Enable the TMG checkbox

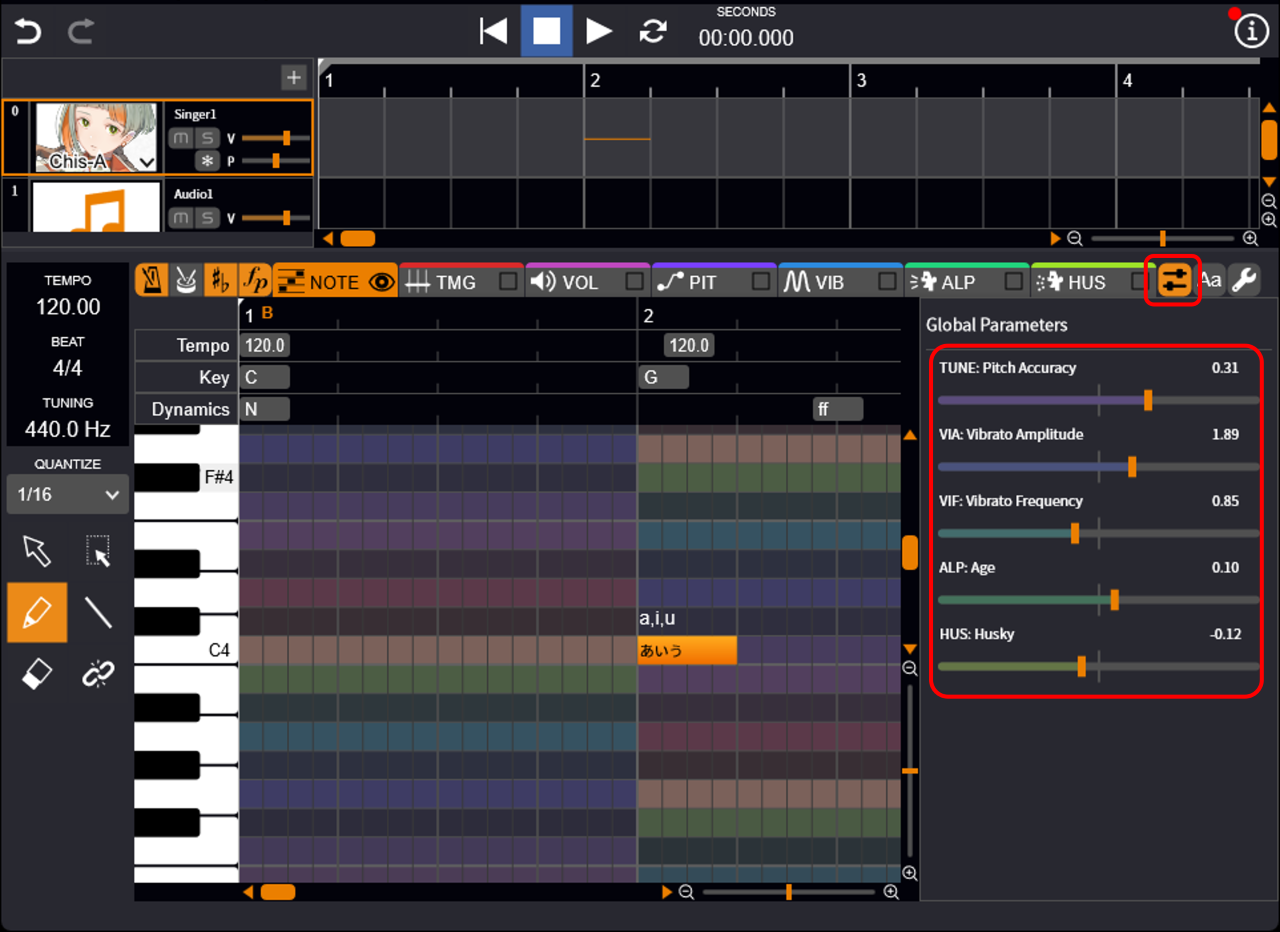coord(508,282)
